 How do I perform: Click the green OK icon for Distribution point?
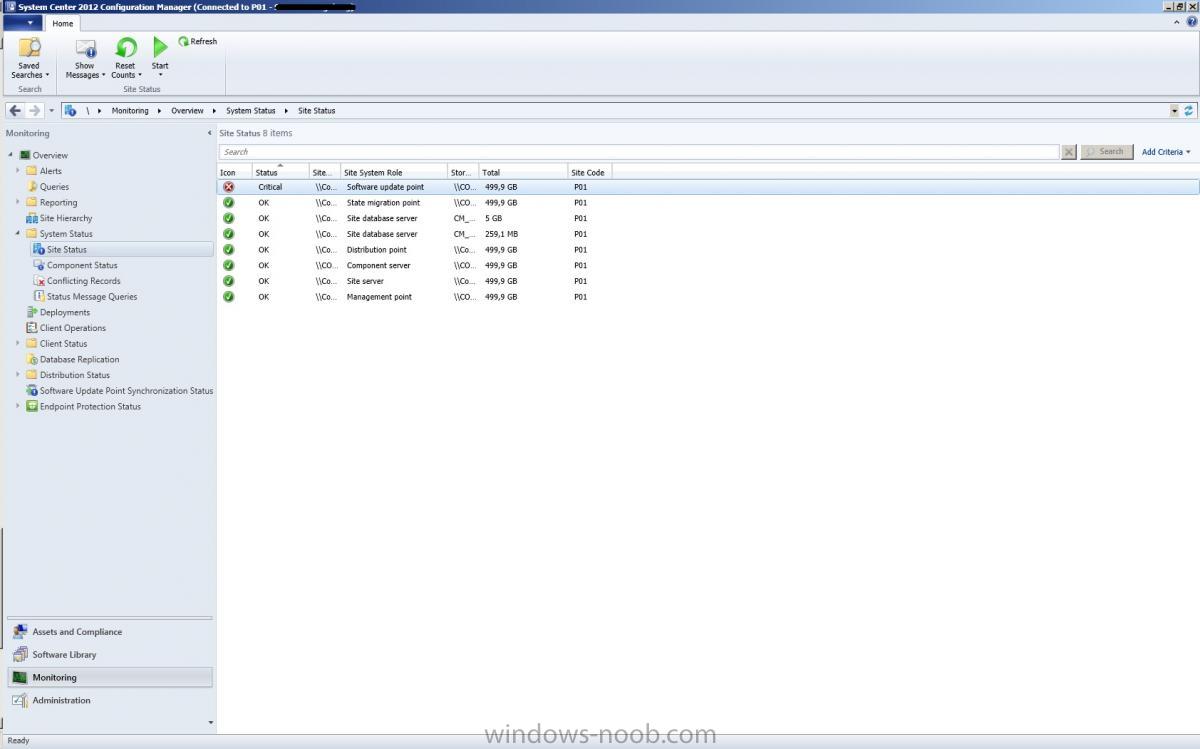(x=229, y=250)
